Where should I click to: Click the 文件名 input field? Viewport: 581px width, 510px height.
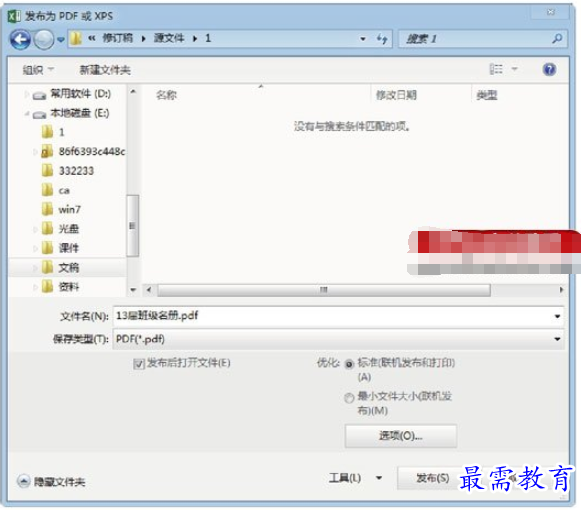tap(338, 316)
